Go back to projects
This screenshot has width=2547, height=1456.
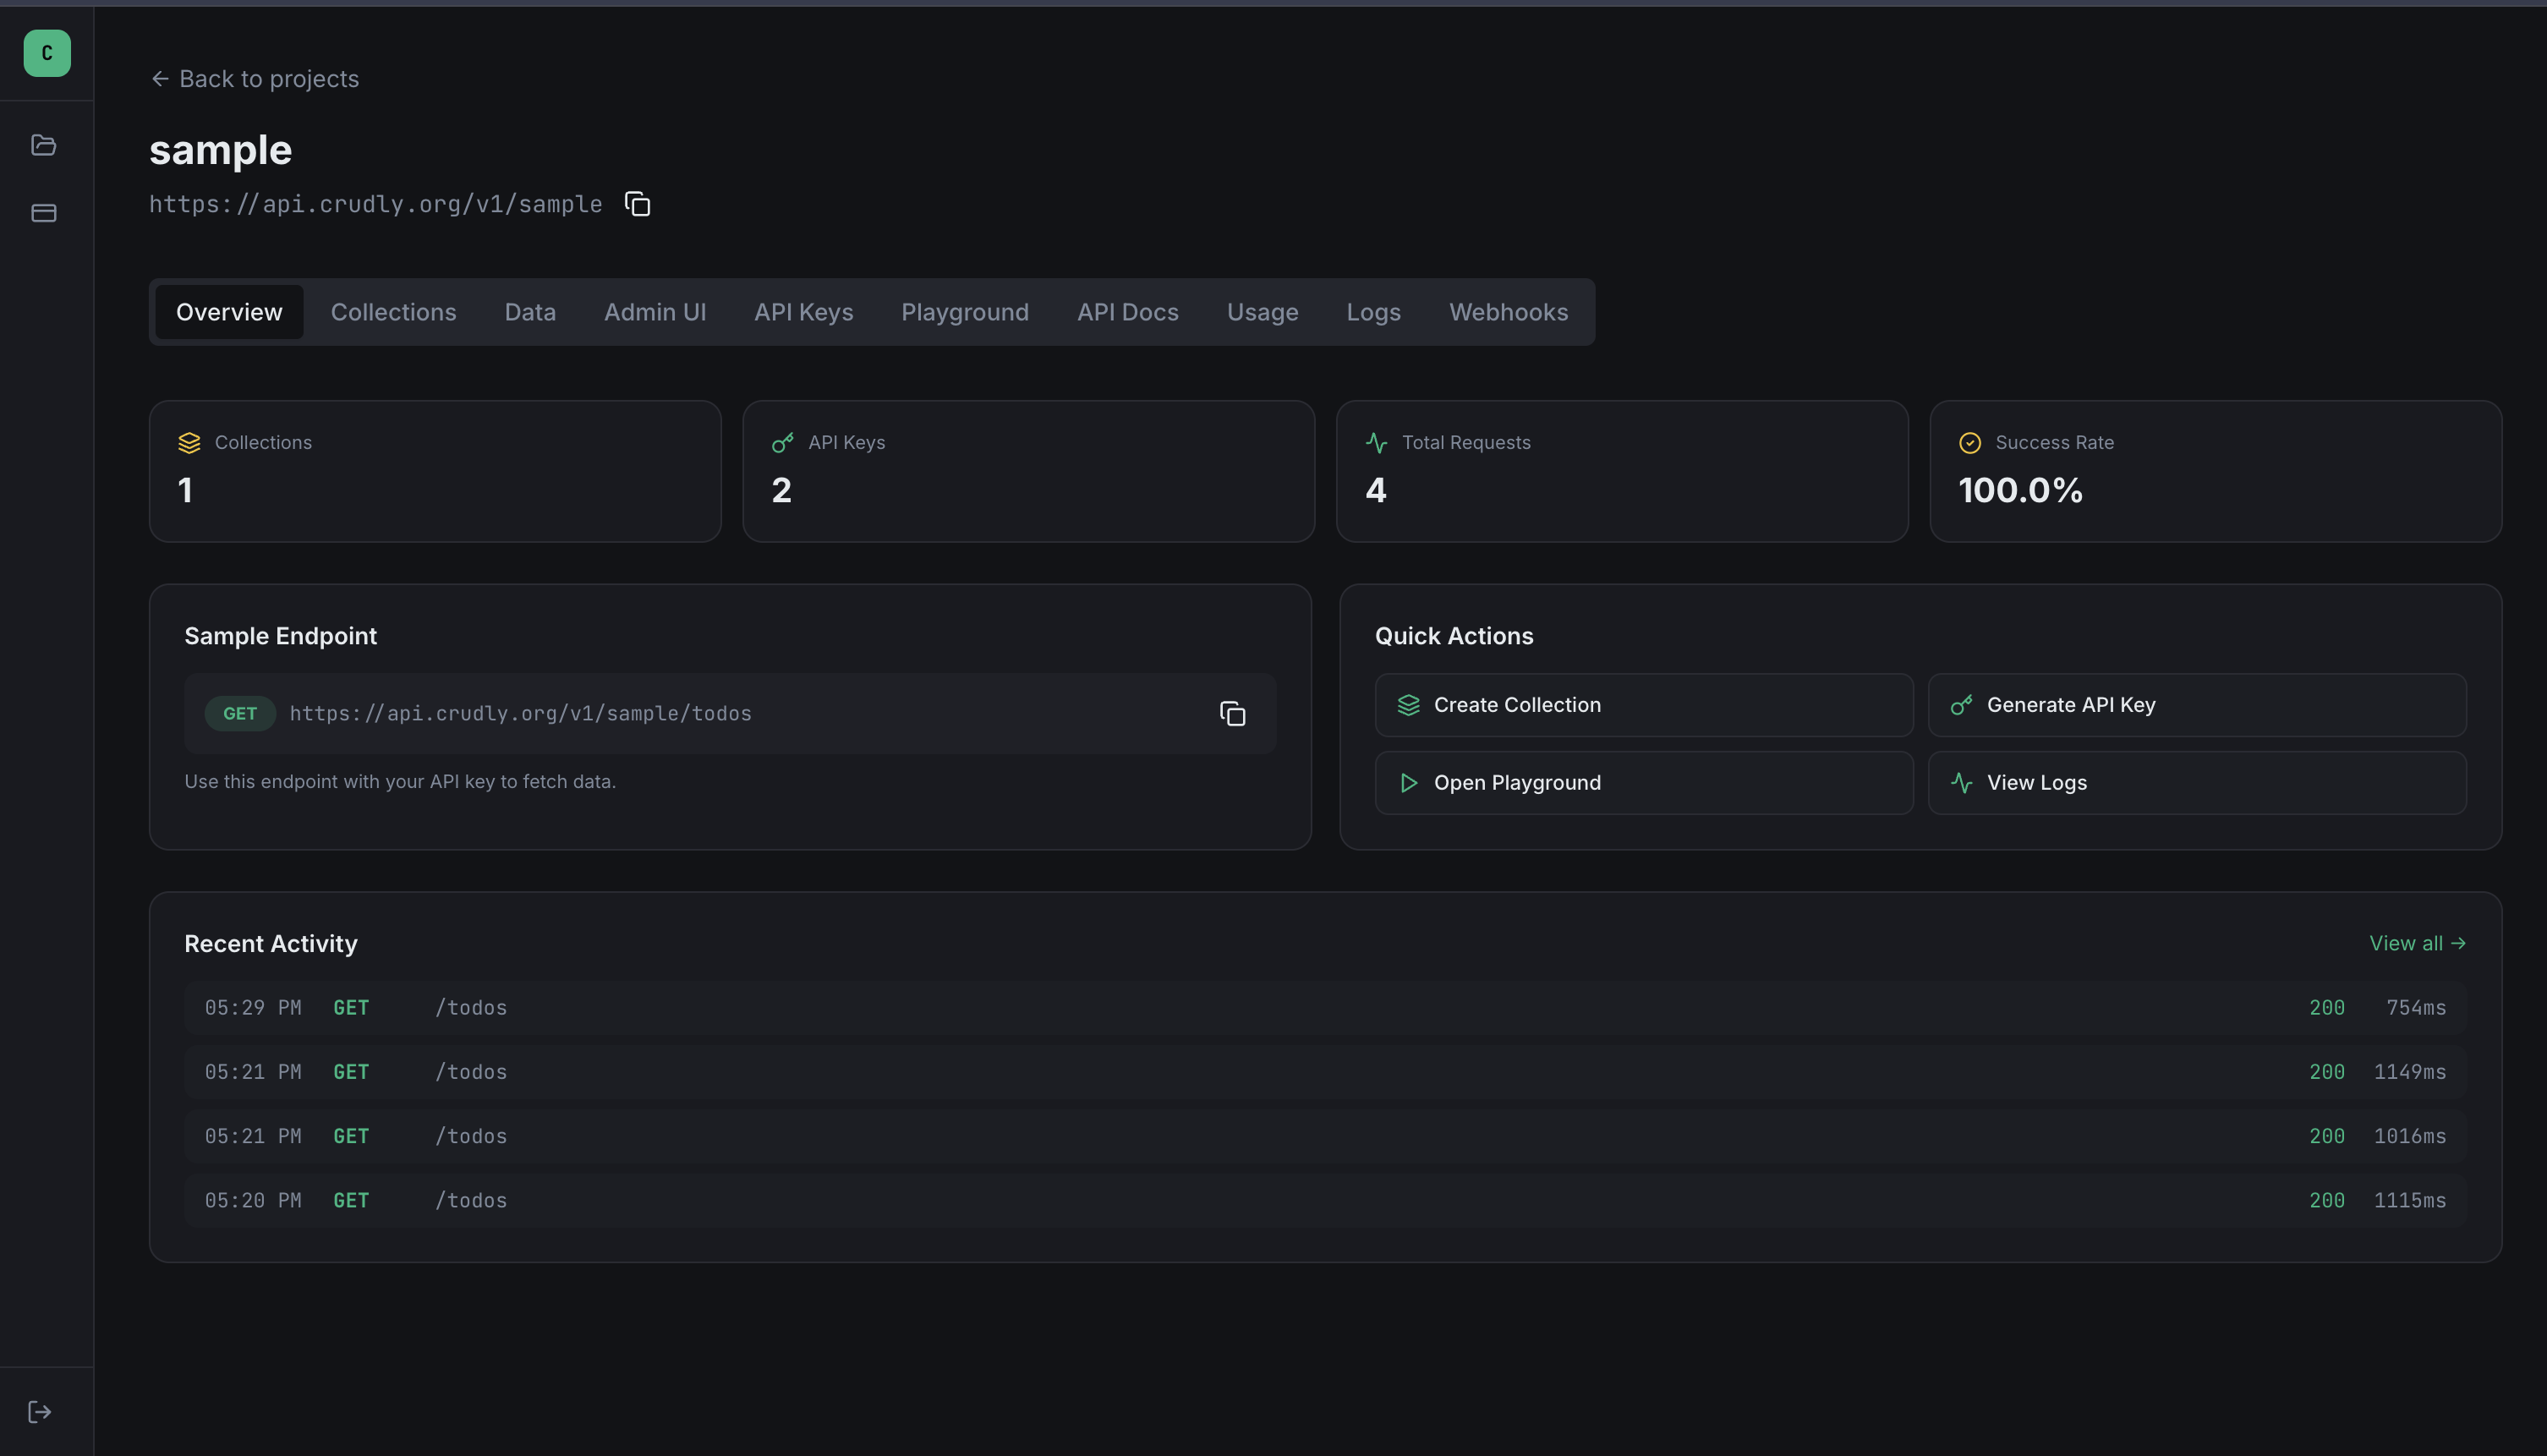point(255,79)
